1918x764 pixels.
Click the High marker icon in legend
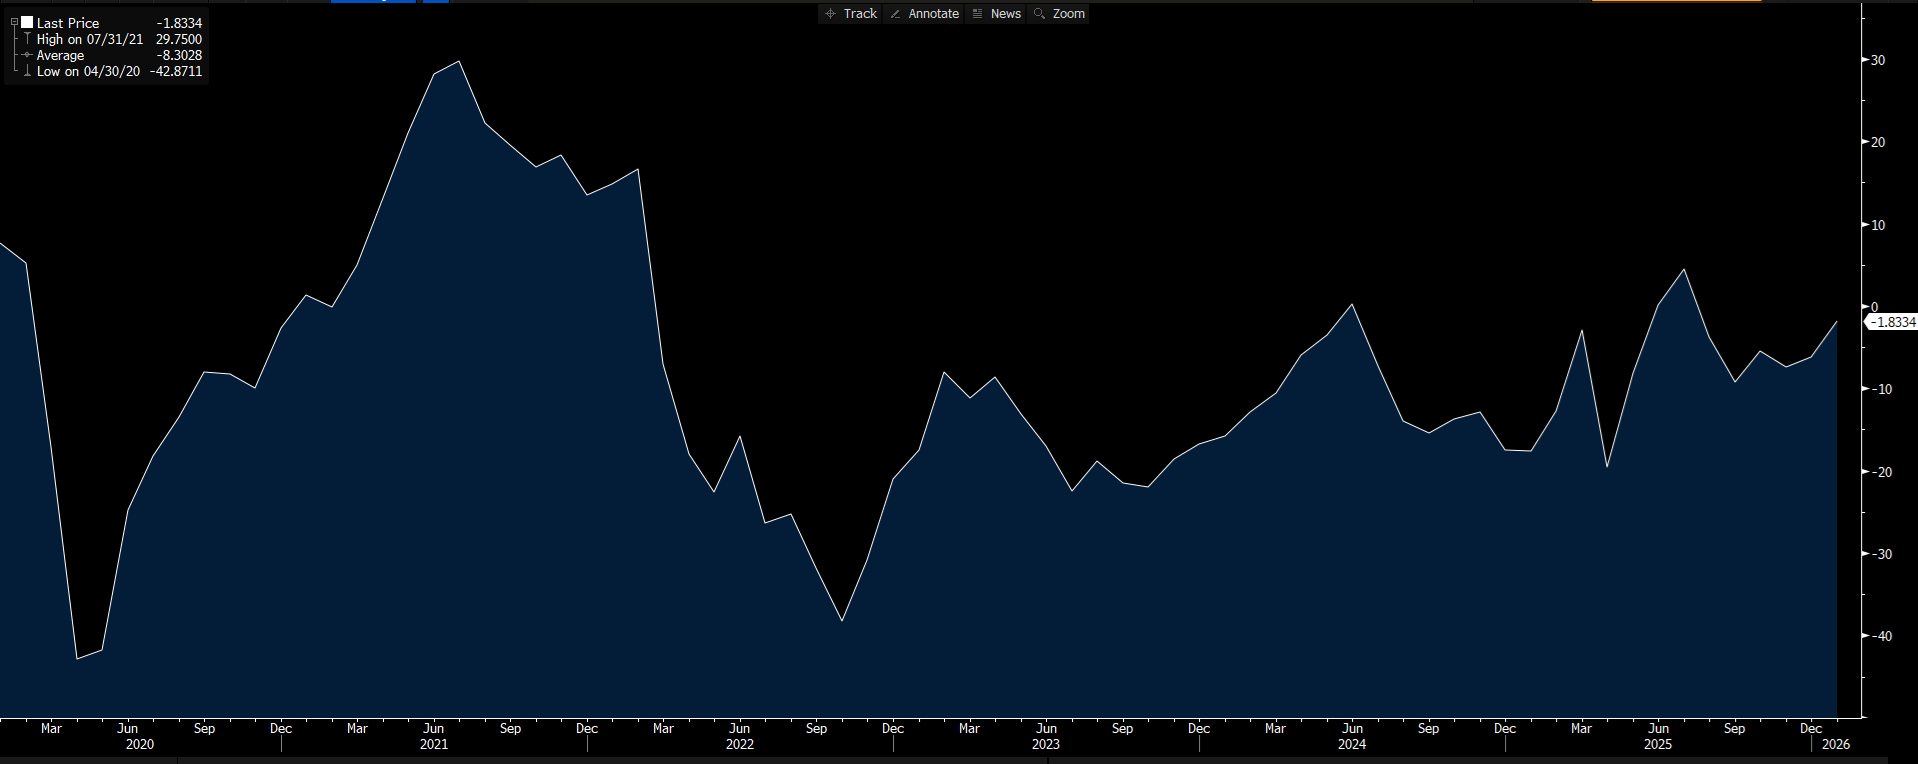27,39
